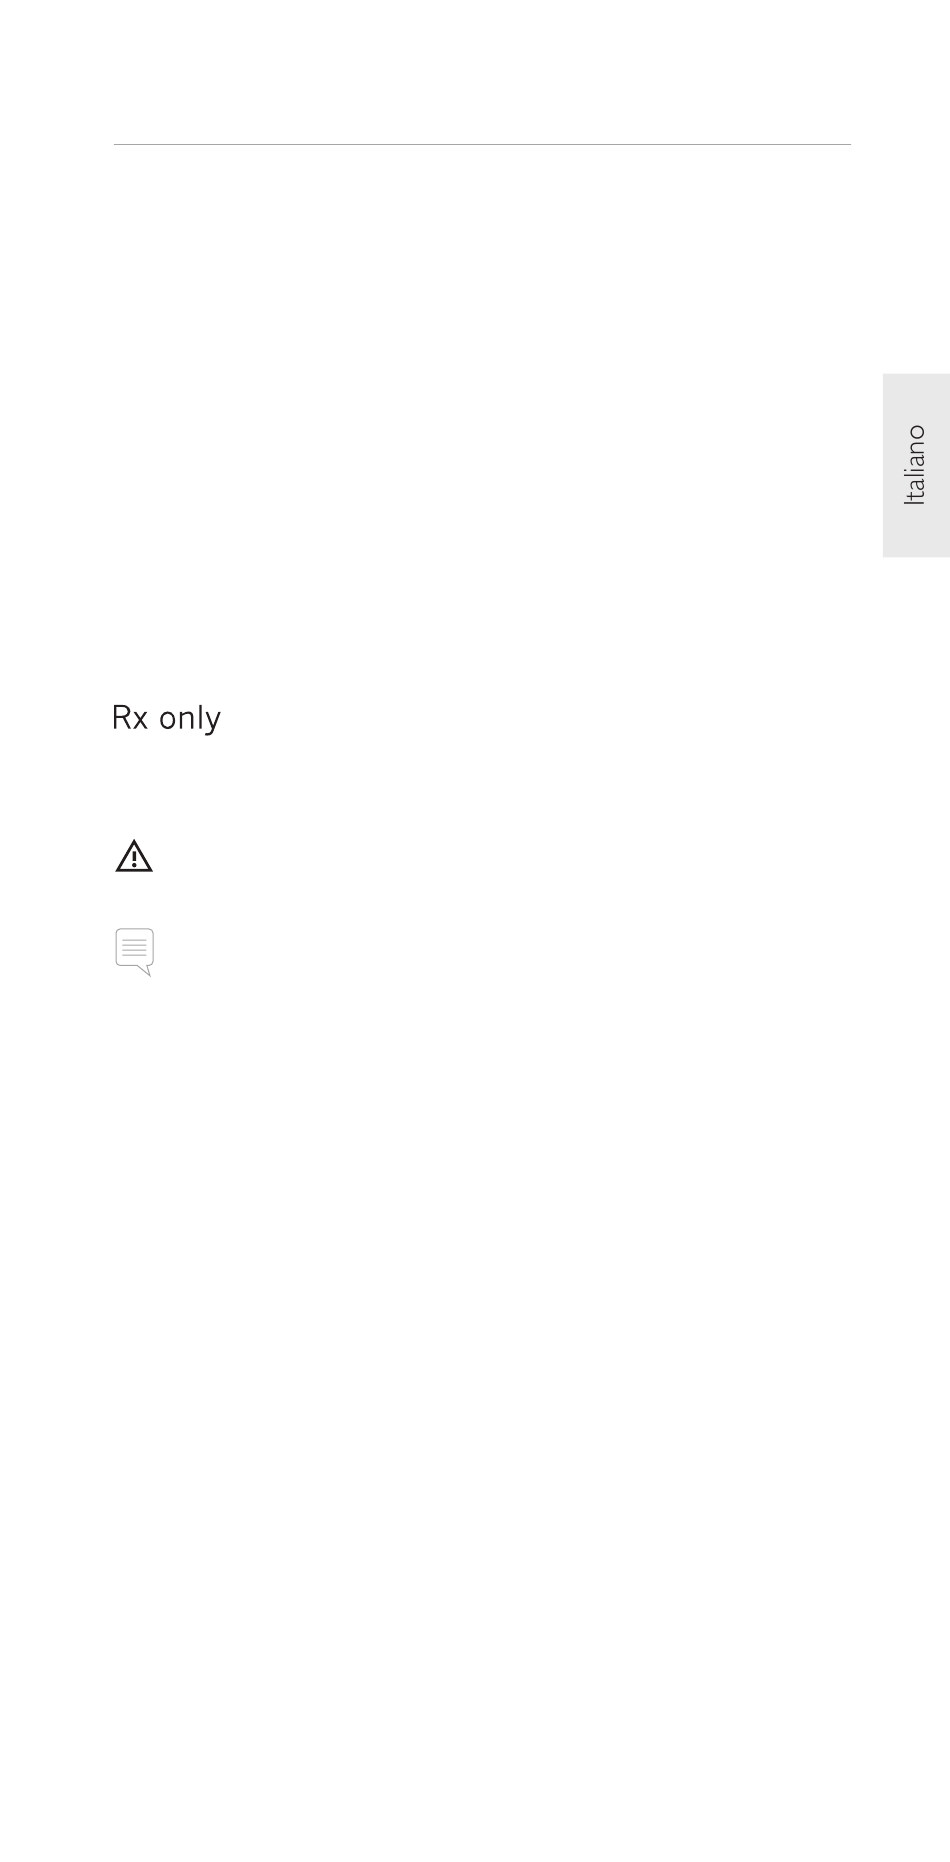This screenshot has height=1862, width=950.
Task: Click the word "only" in the label
Action: click(x=190, y=720)
